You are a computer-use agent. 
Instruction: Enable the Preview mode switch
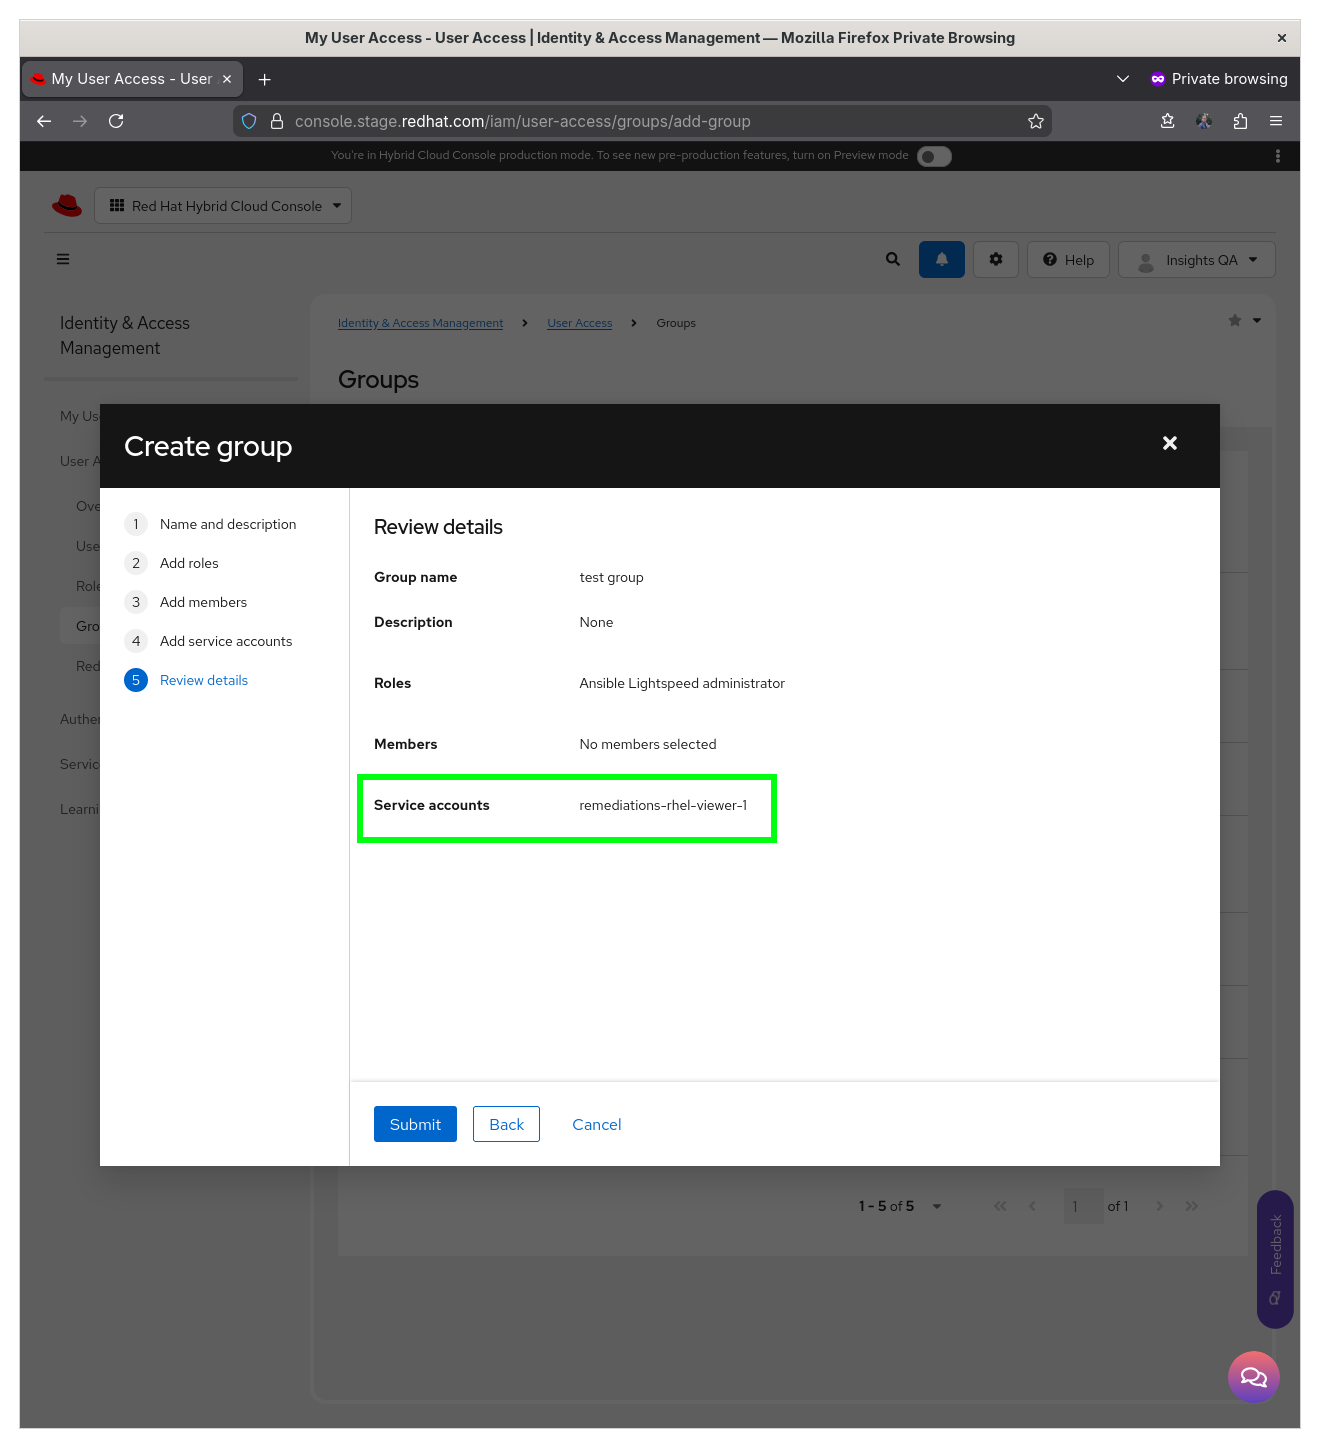(x=934, y=156)
